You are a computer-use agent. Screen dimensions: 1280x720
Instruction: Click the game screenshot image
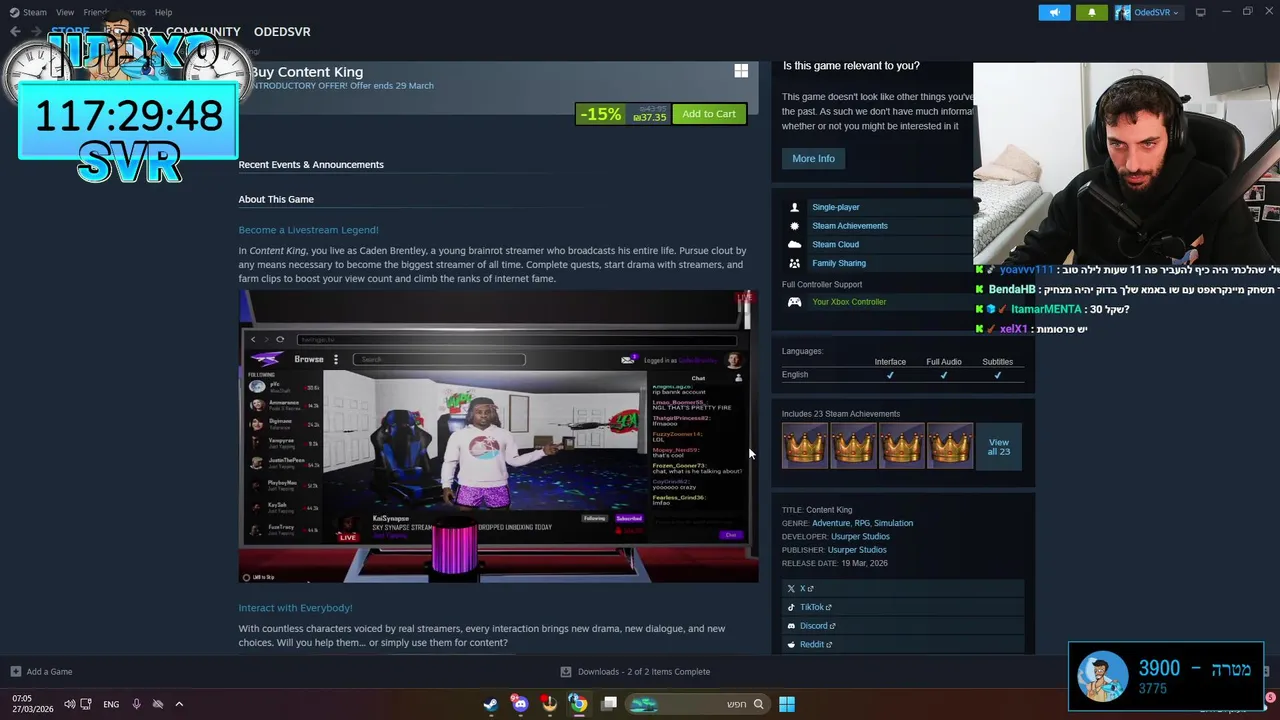(x=498, y=437)
